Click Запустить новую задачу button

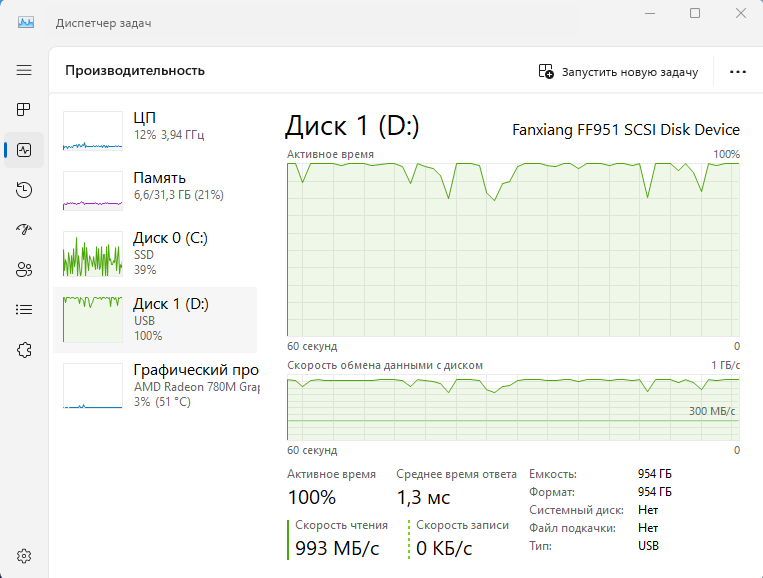(x=617, y=72)
